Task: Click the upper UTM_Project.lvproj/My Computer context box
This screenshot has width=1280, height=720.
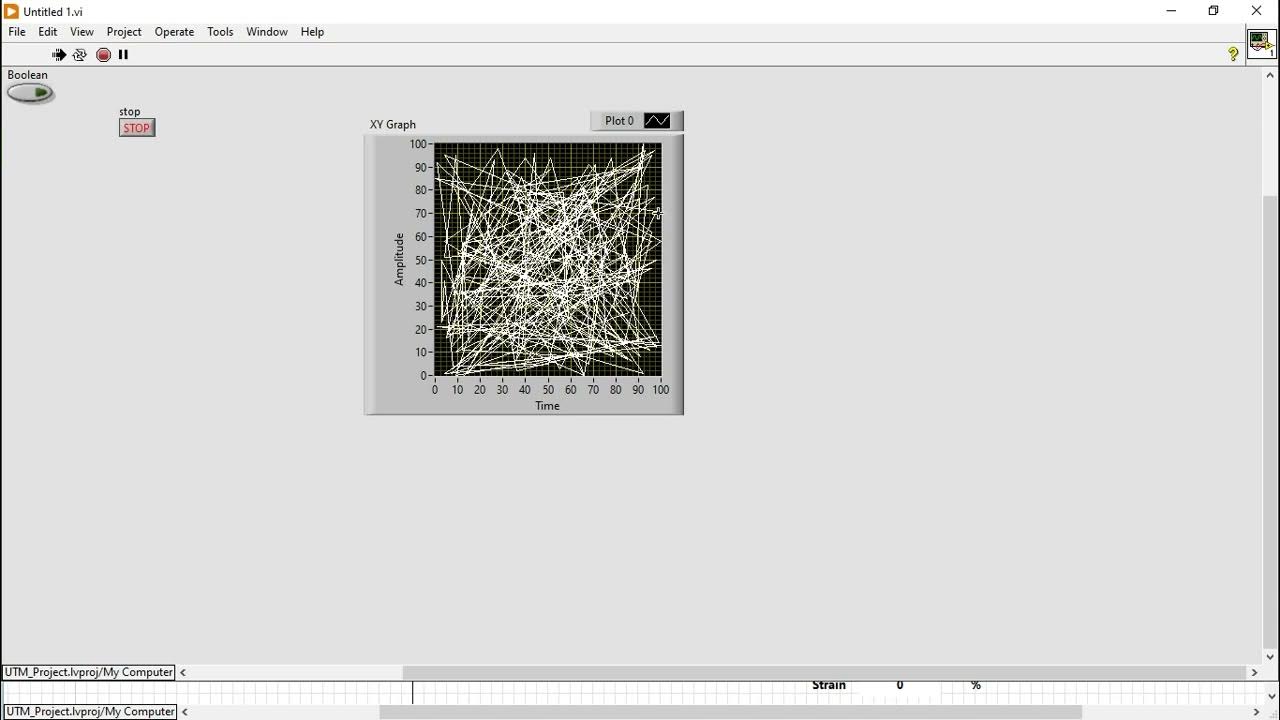Action: tap(89, 673)
